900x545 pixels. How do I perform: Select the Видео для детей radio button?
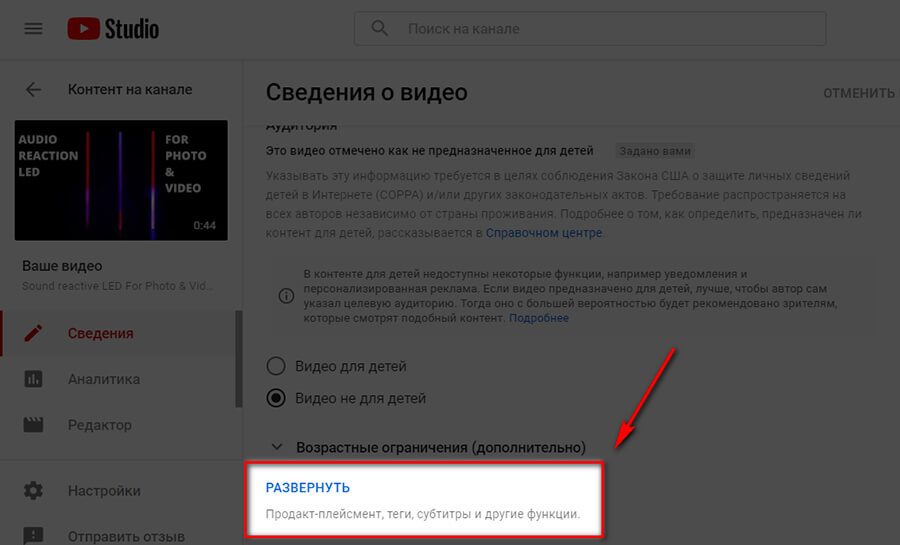(x=276, y=366)
